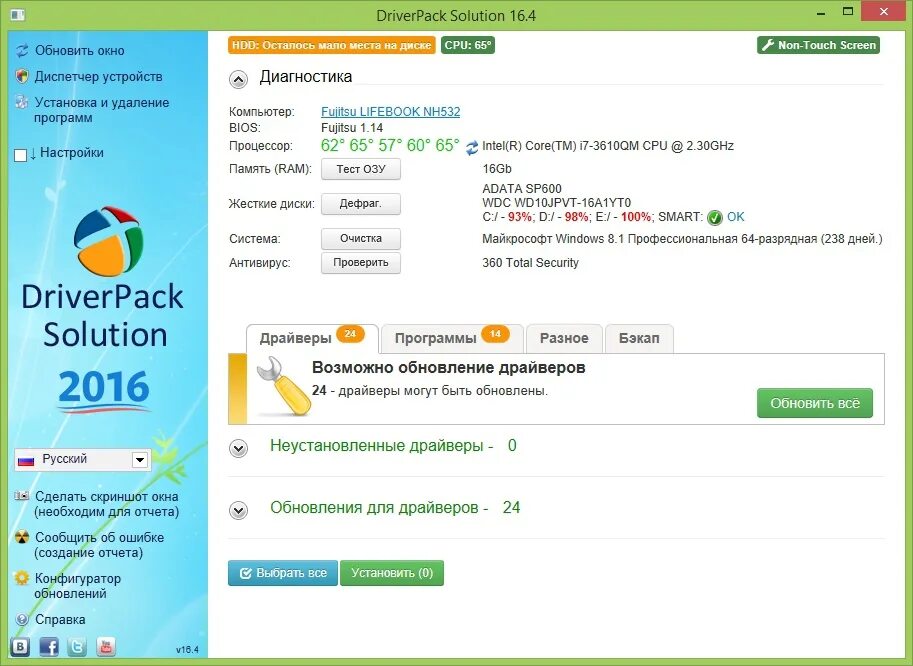Viewport: 913px width, 666px height.
Task: Open the YouTube social icon
Action: point(106,646)
